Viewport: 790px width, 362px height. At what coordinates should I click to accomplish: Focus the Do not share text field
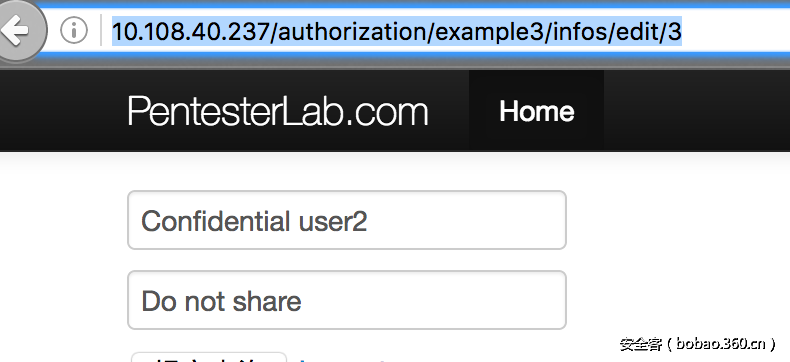347,300
